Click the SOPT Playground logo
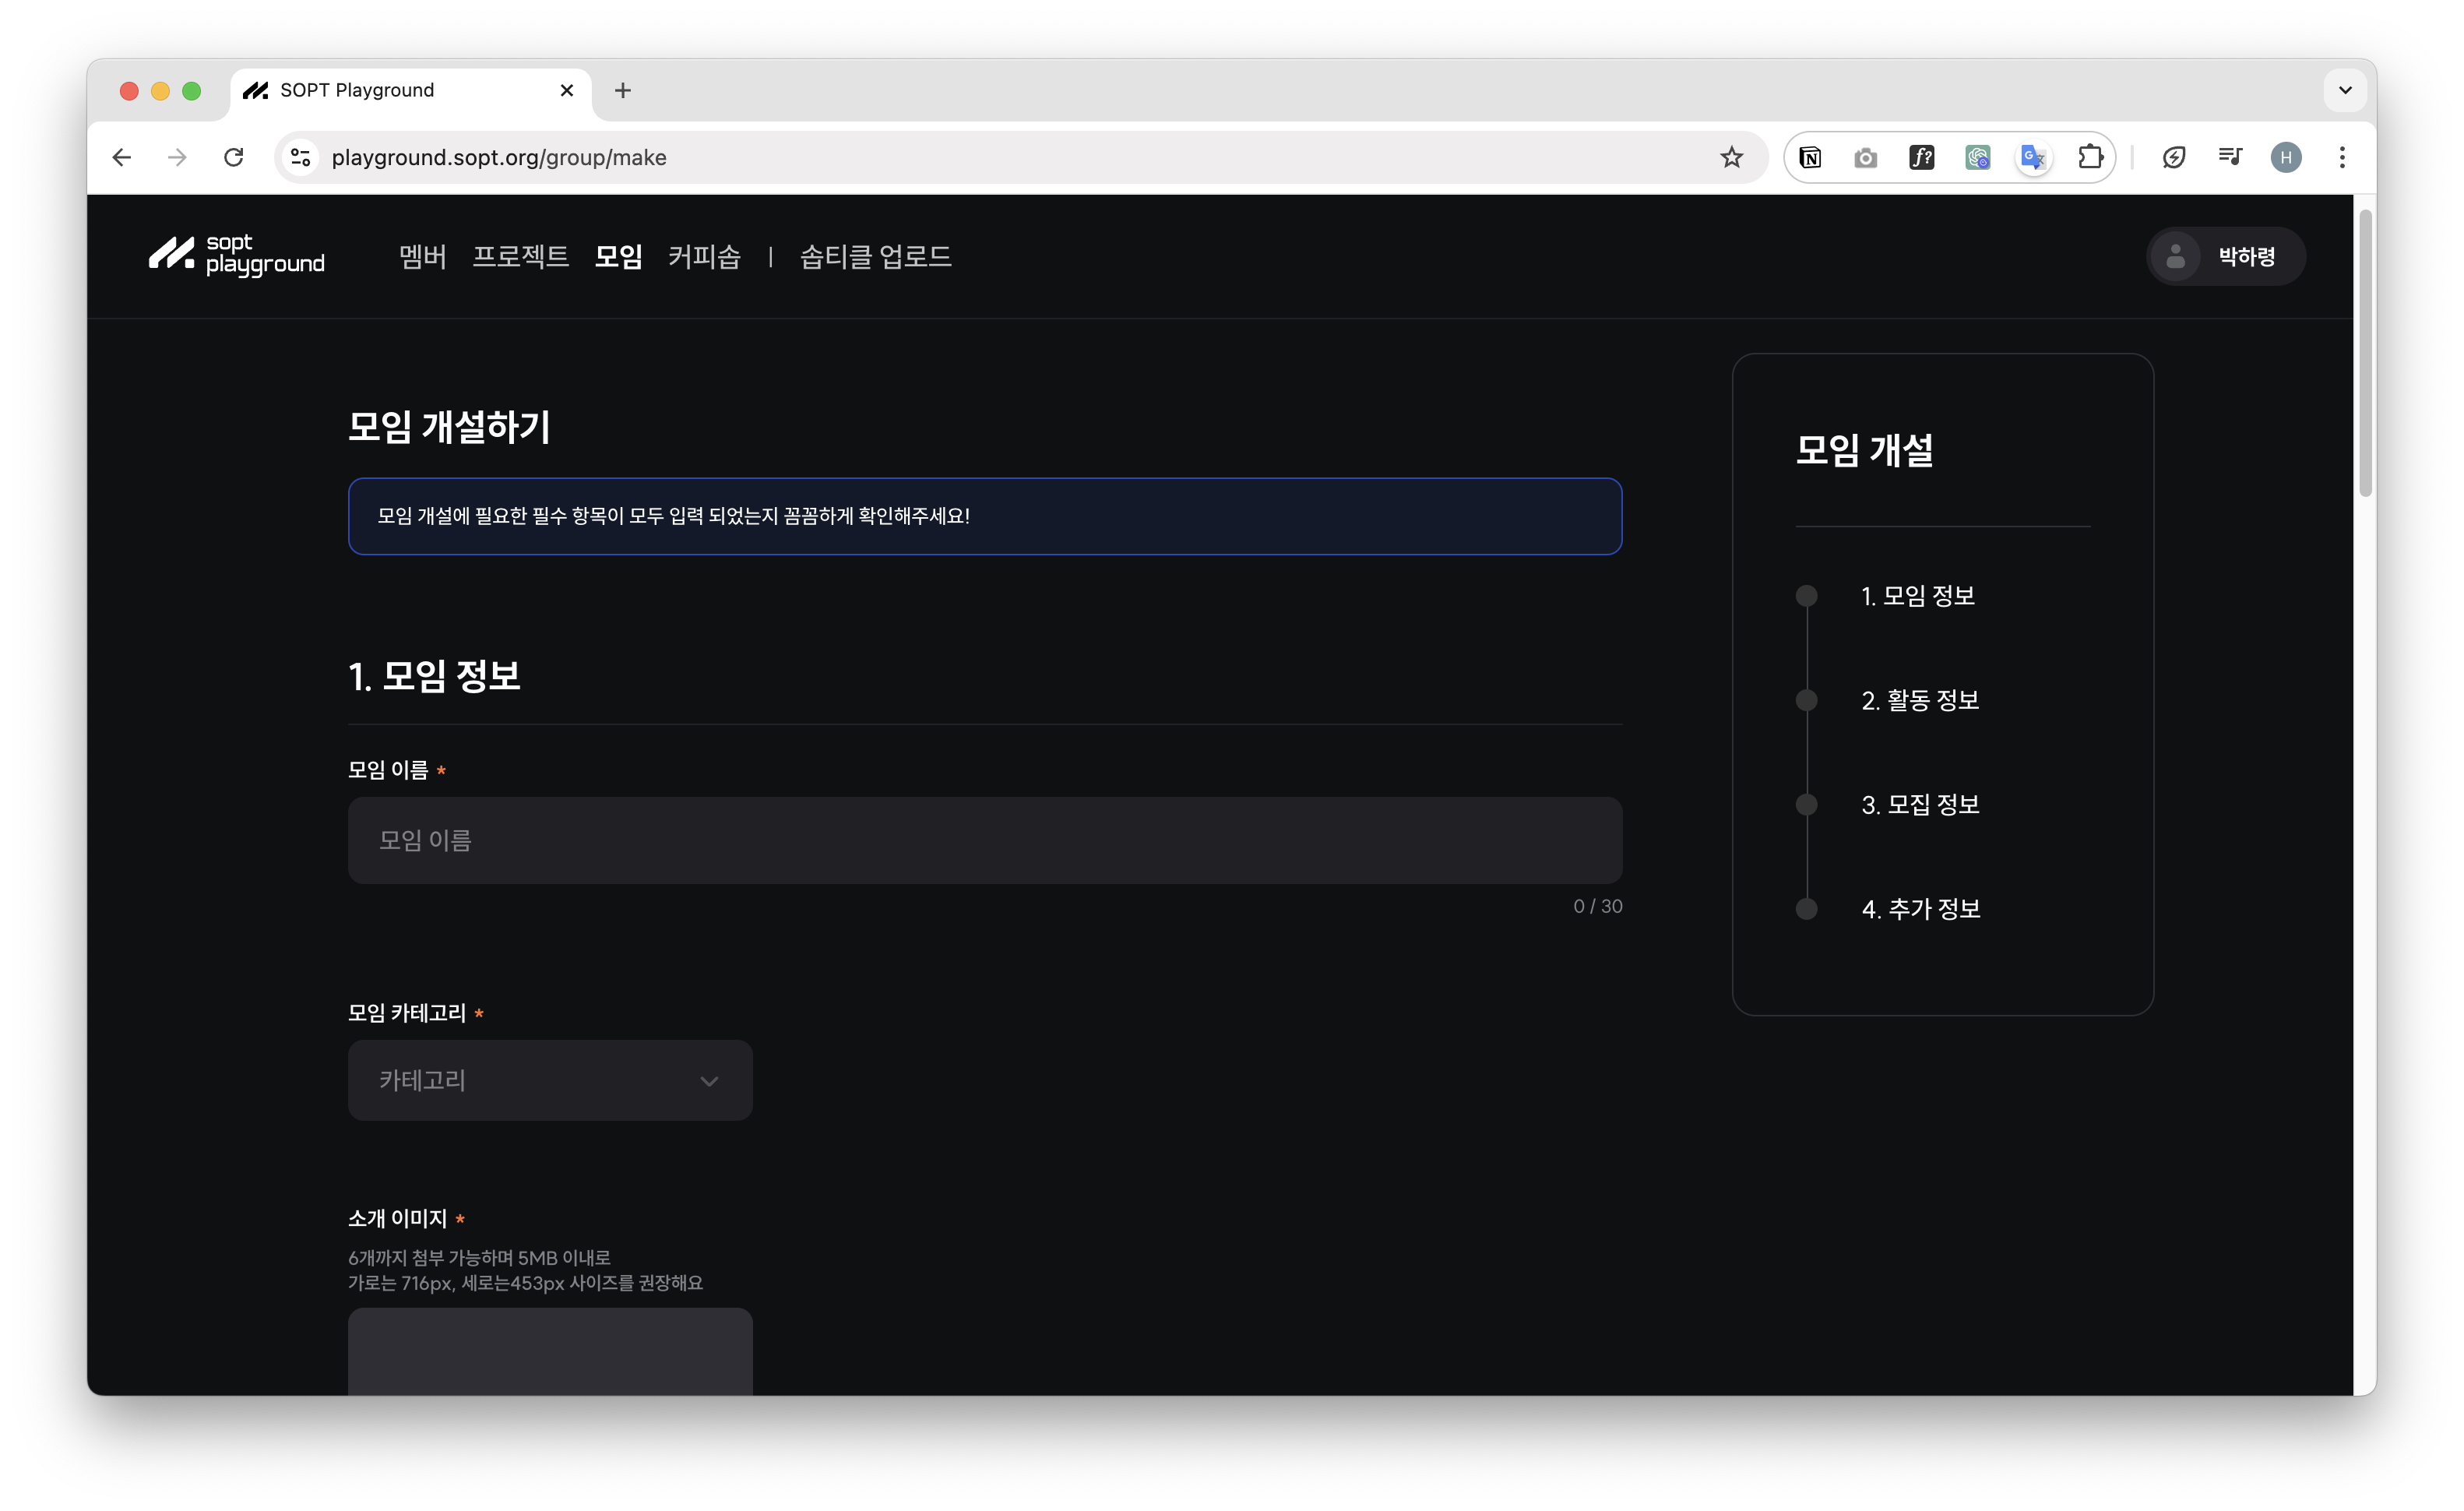 point(237,256)
